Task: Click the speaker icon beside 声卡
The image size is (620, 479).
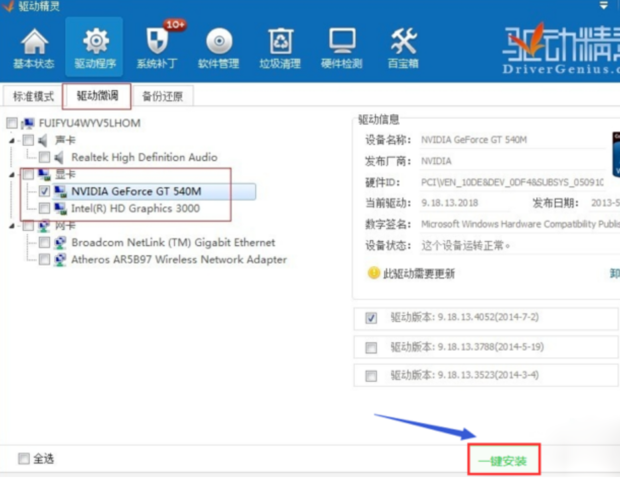Action: (43, 140)
